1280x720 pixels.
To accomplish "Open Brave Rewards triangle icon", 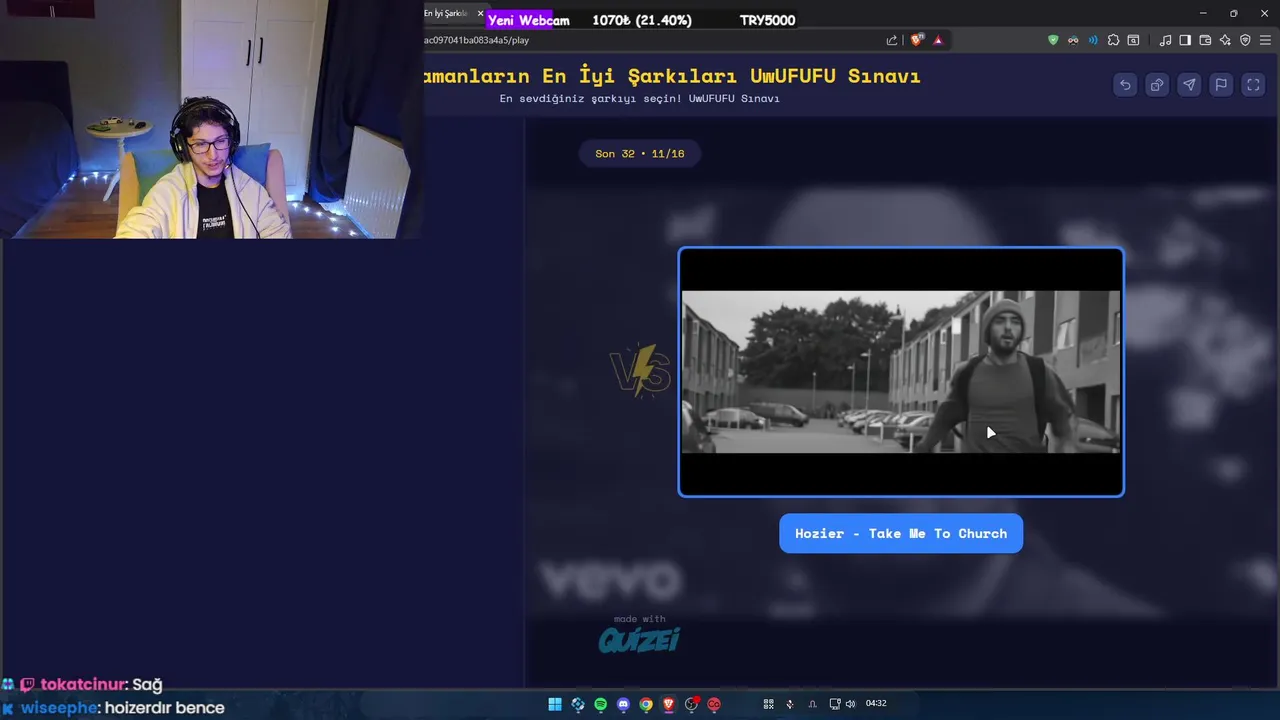I will tap(938, 40).
